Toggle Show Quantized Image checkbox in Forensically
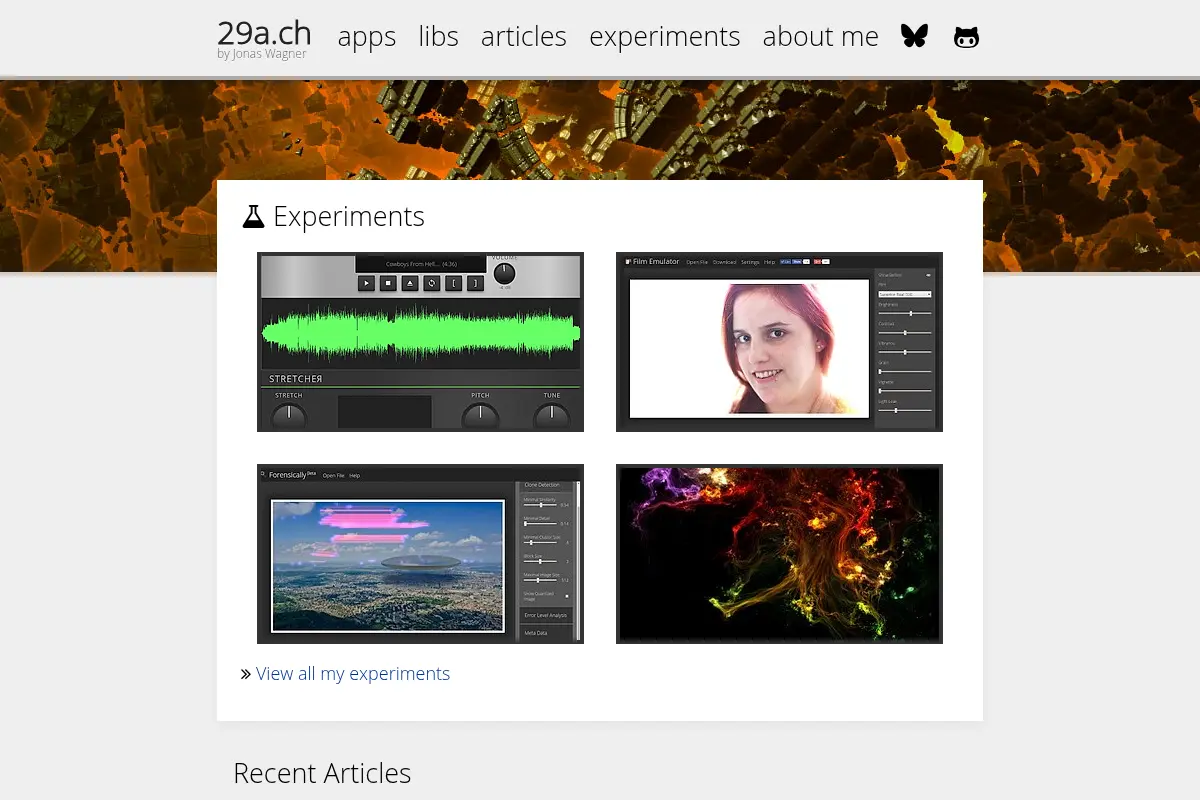The image size is (1200, 800). click(x=567, y=596)
